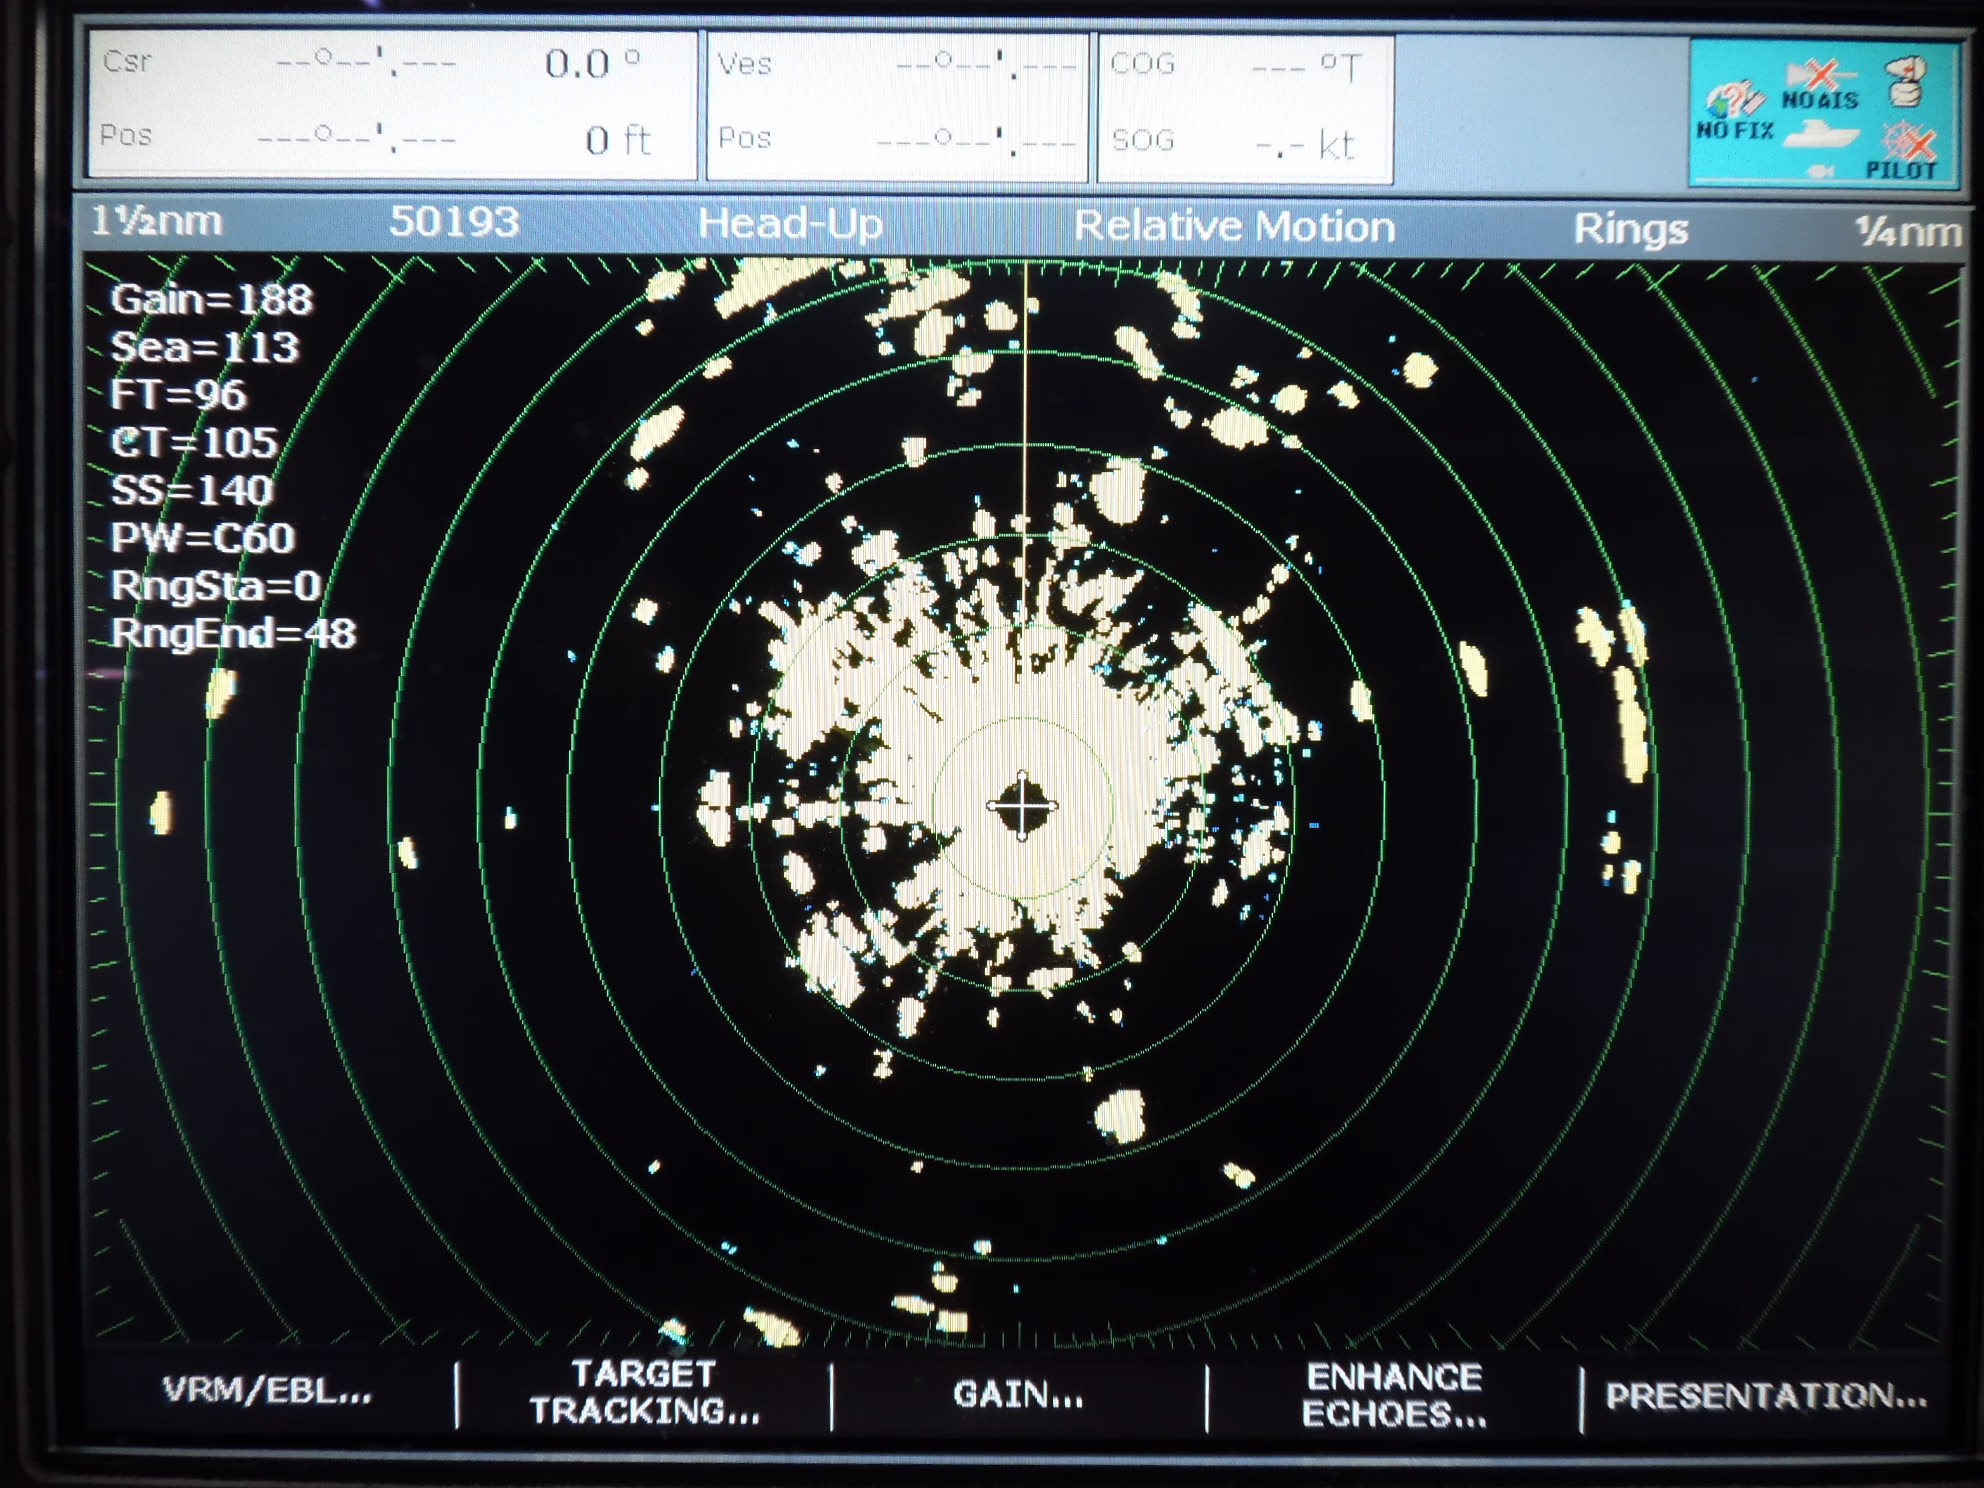
Task: Toggle the Head-Up orientation mode
Action: (x=790, y=224)
